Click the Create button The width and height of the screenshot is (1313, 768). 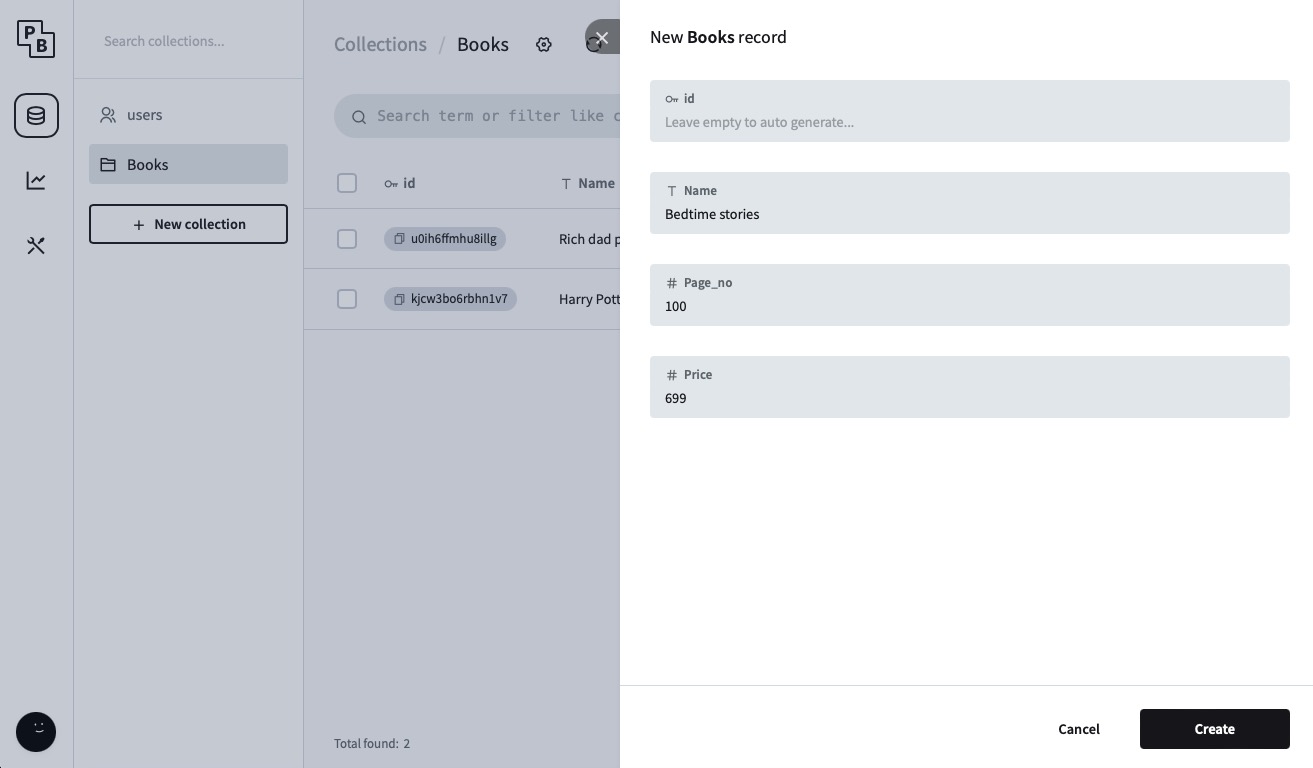tap(1214, 729)
